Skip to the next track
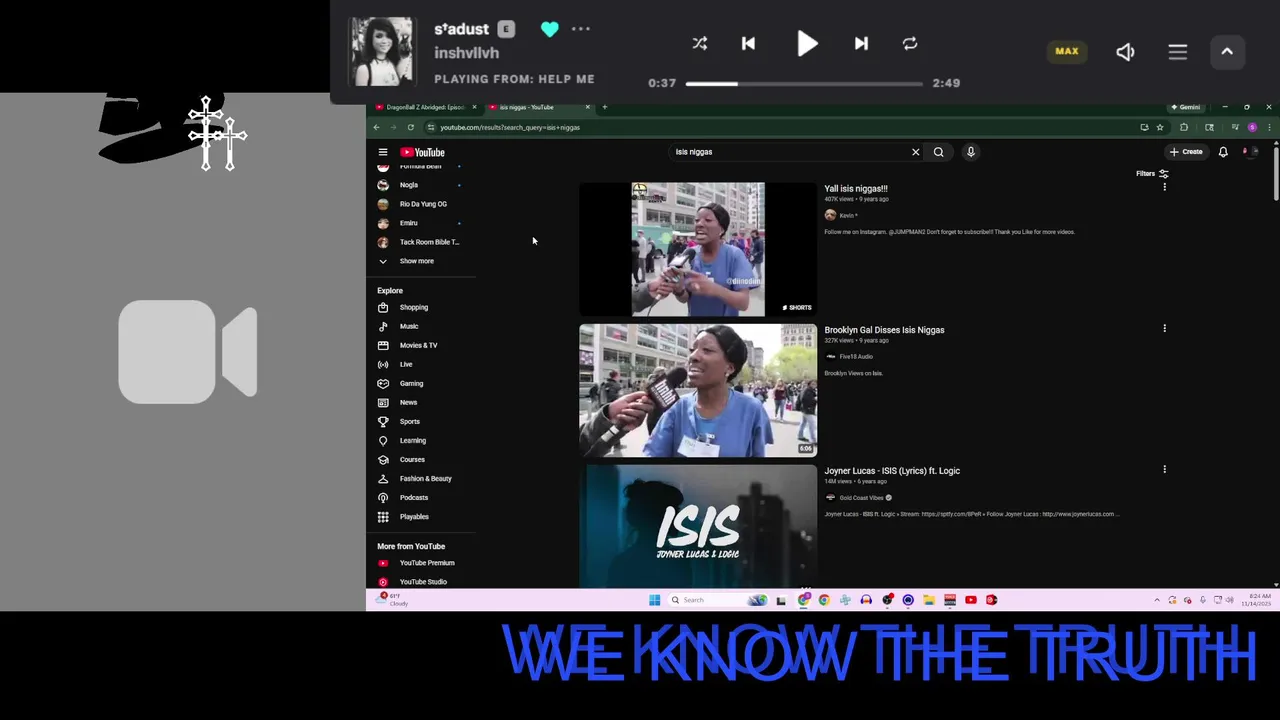This screenshot has height=720, width=1280. coord(861,44)
